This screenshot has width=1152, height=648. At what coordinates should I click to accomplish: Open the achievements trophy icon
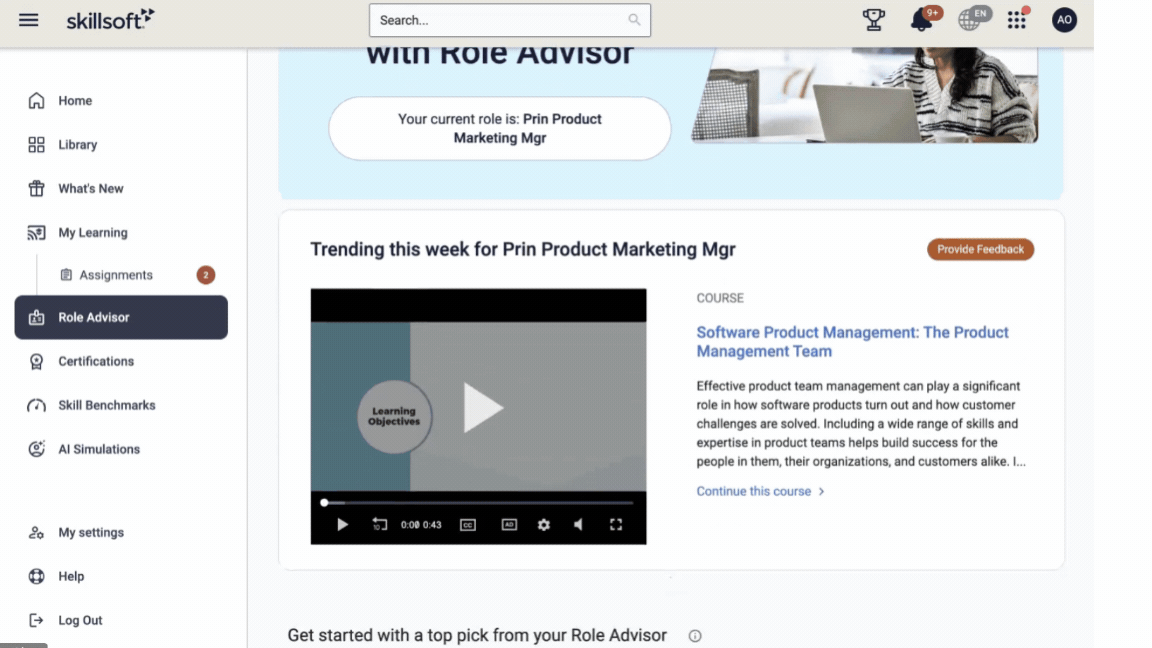[874, 20]
